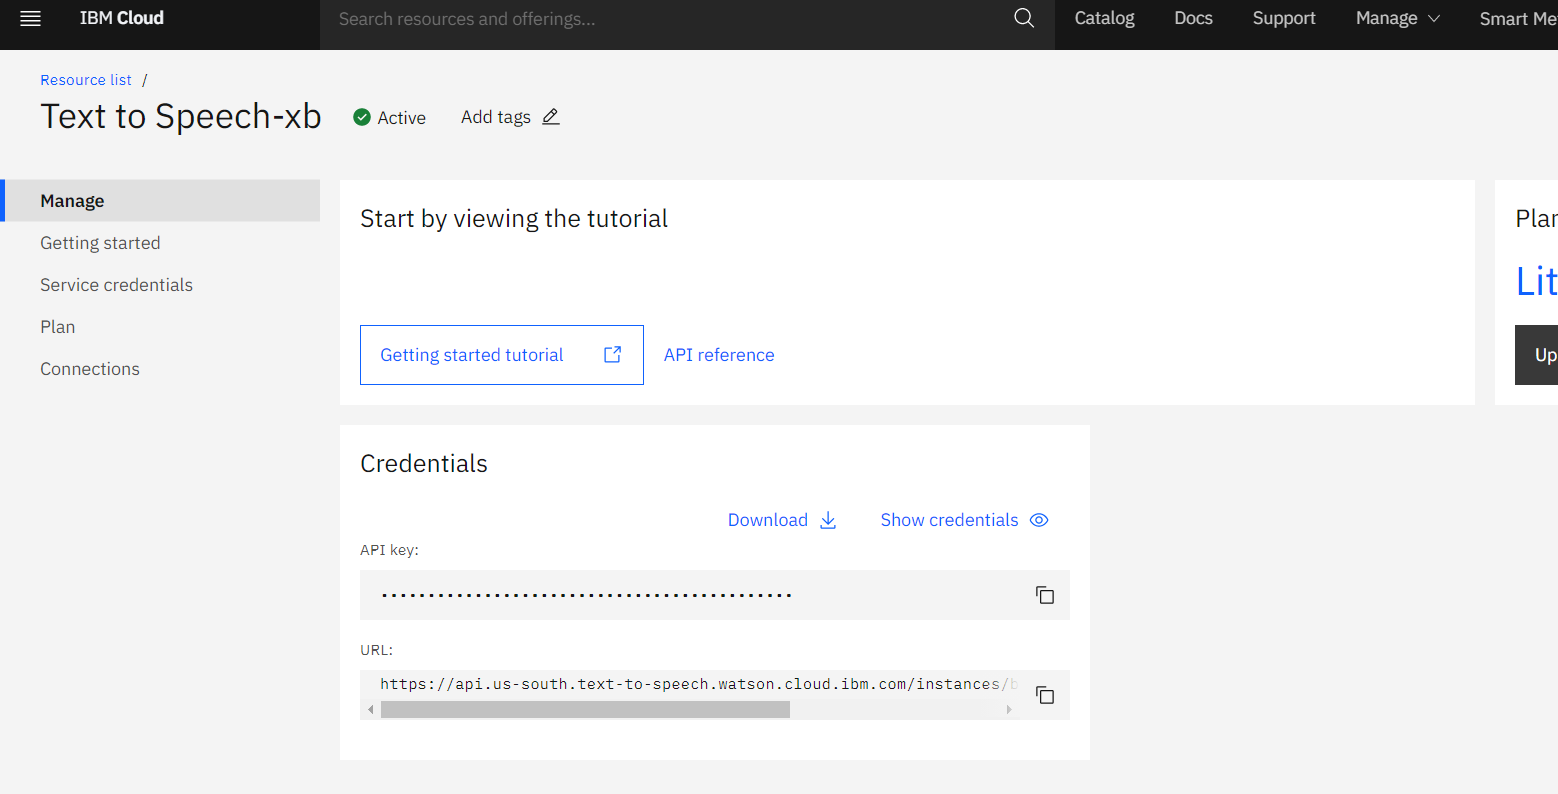Click the Add tags pencil icon
This screenshot has width=1558, height=794.
(550, 117)
